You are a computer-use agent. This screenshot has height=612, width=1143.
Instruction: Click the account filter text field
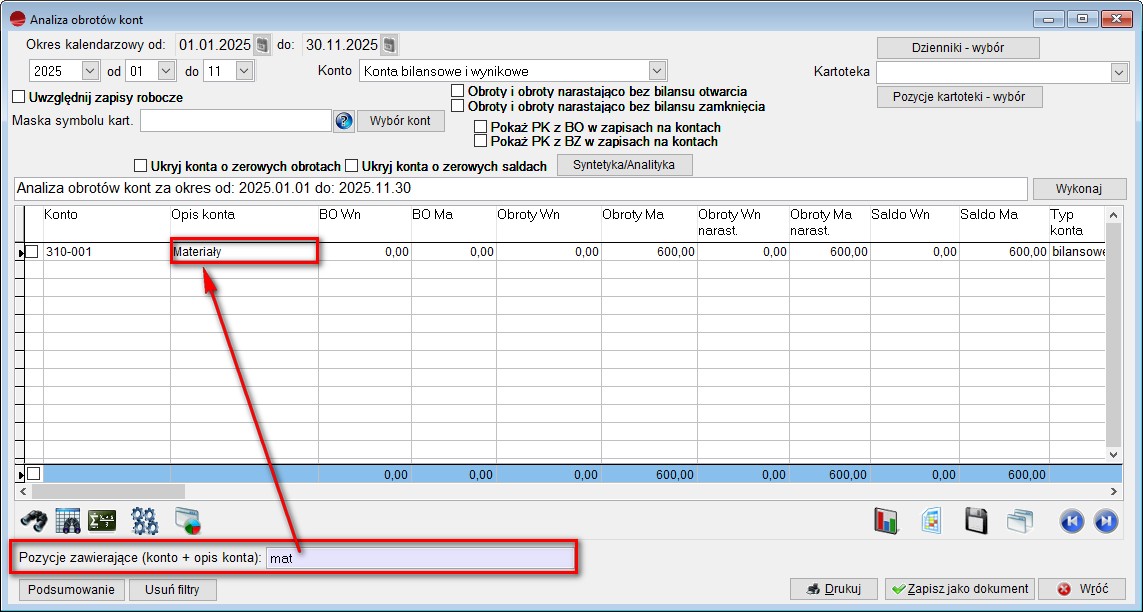click(421, 558)
